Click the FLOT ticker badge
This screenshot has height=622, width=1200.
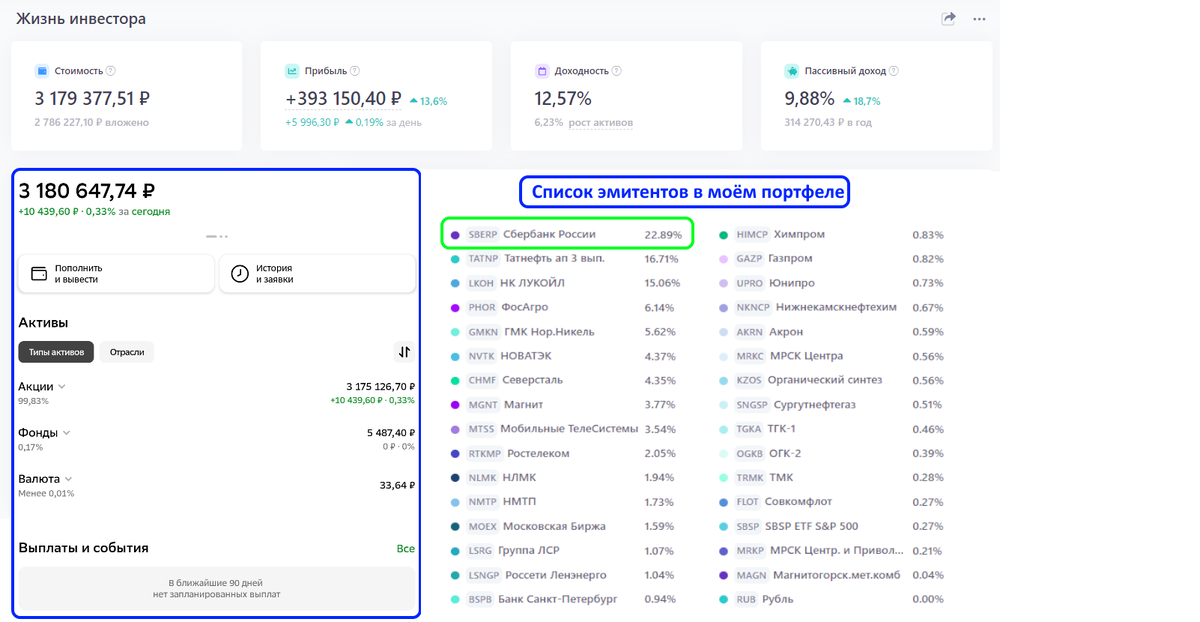(x=748, y=502)
